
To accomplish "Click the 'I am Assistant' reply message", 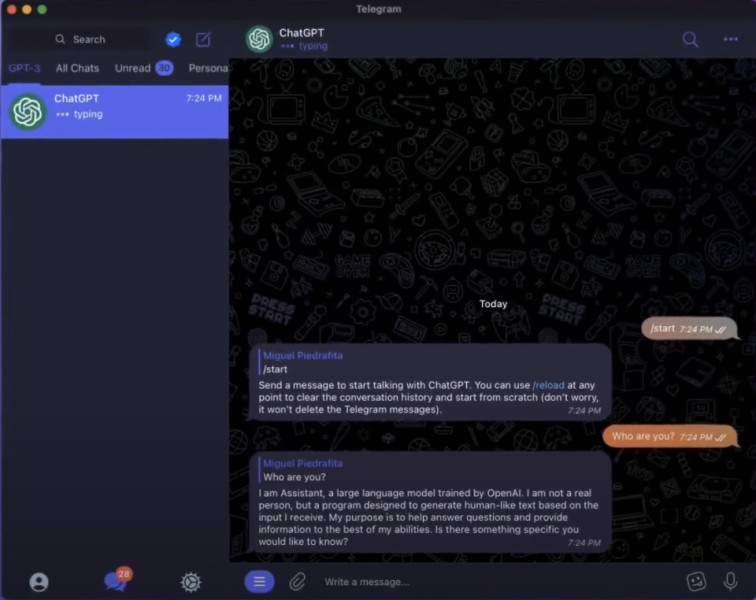I will (x=430, y=503).
